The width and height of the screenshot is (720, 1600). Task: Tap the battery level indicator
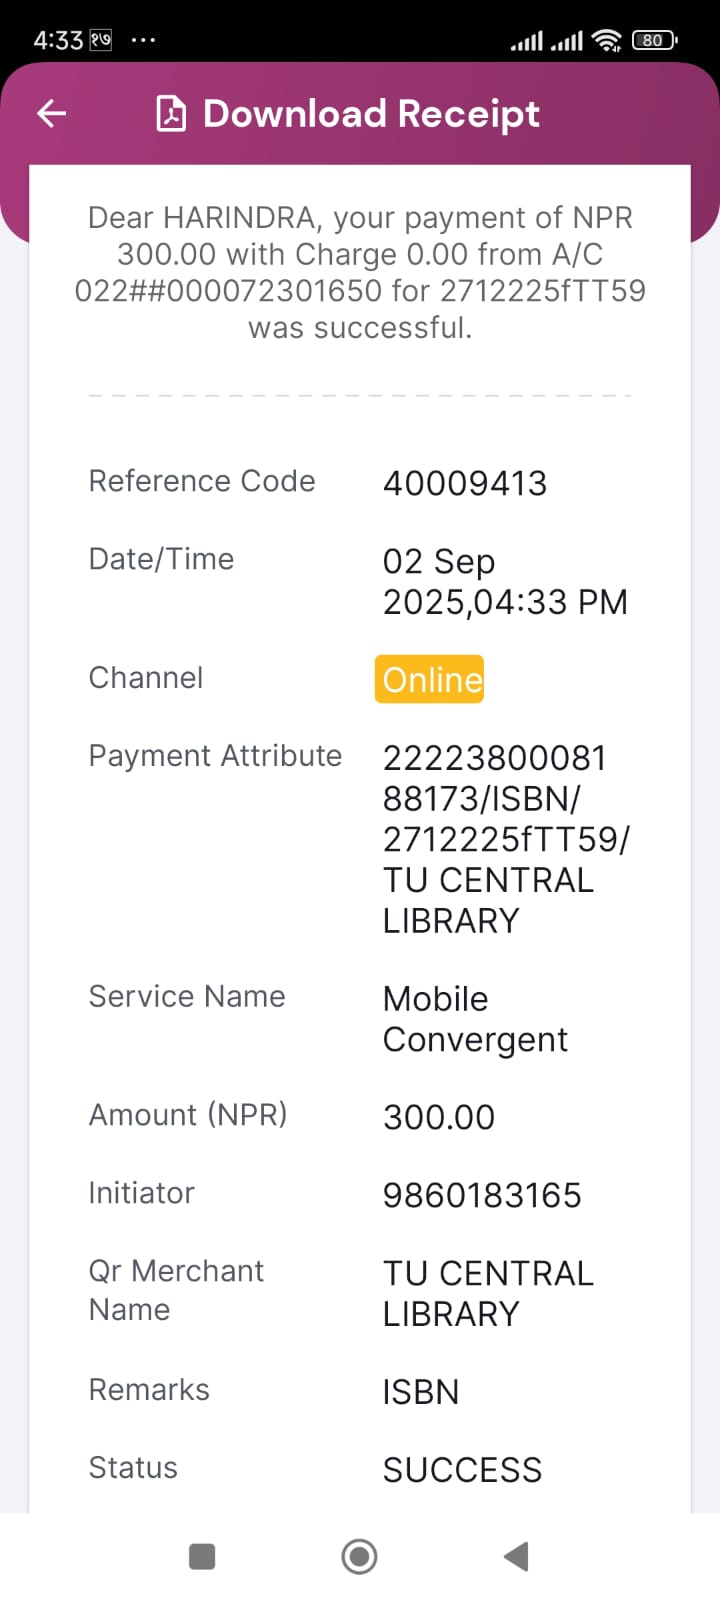[x=654, y=40]
